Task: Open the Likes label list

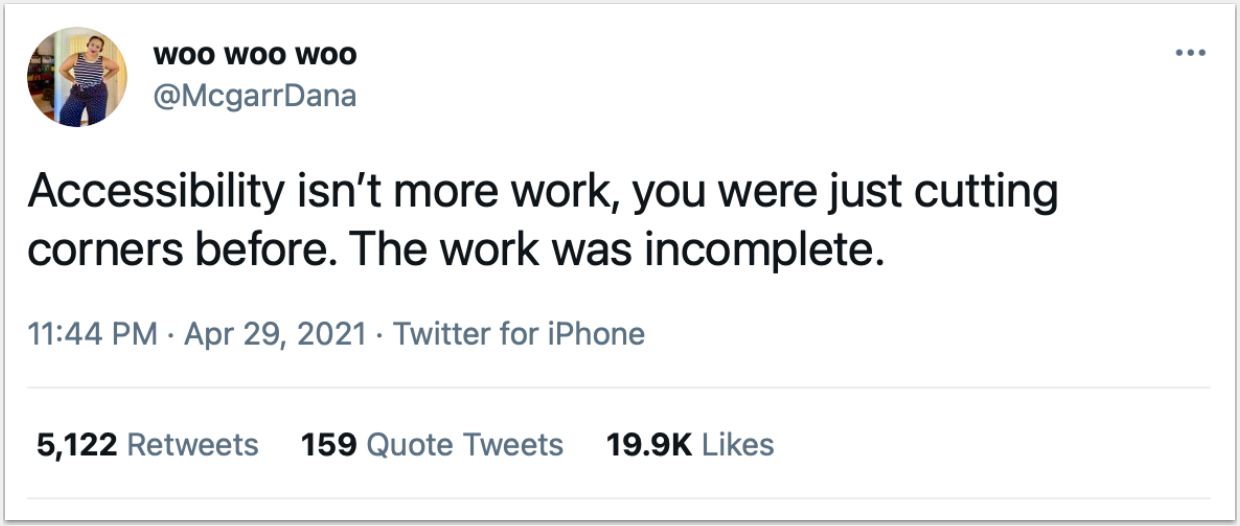Action: click(738, 444)
